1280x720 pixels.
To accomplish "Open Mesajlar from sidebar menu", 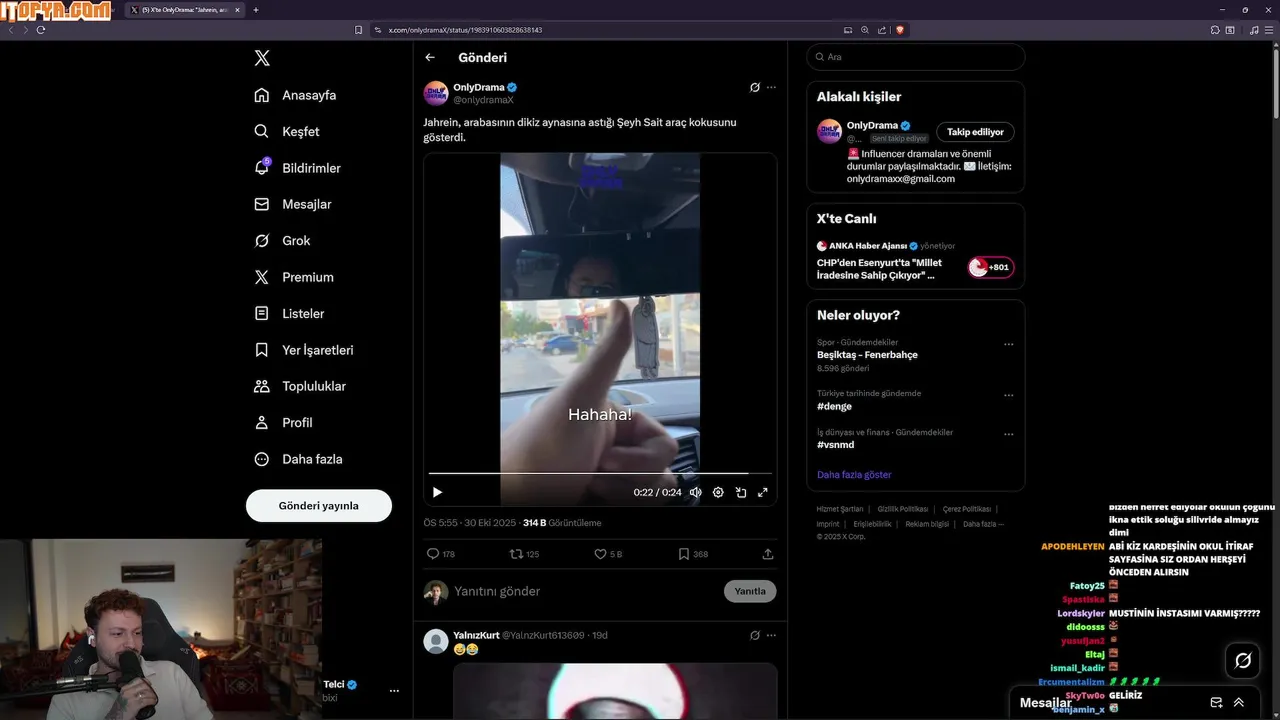I will coord(293,204).
